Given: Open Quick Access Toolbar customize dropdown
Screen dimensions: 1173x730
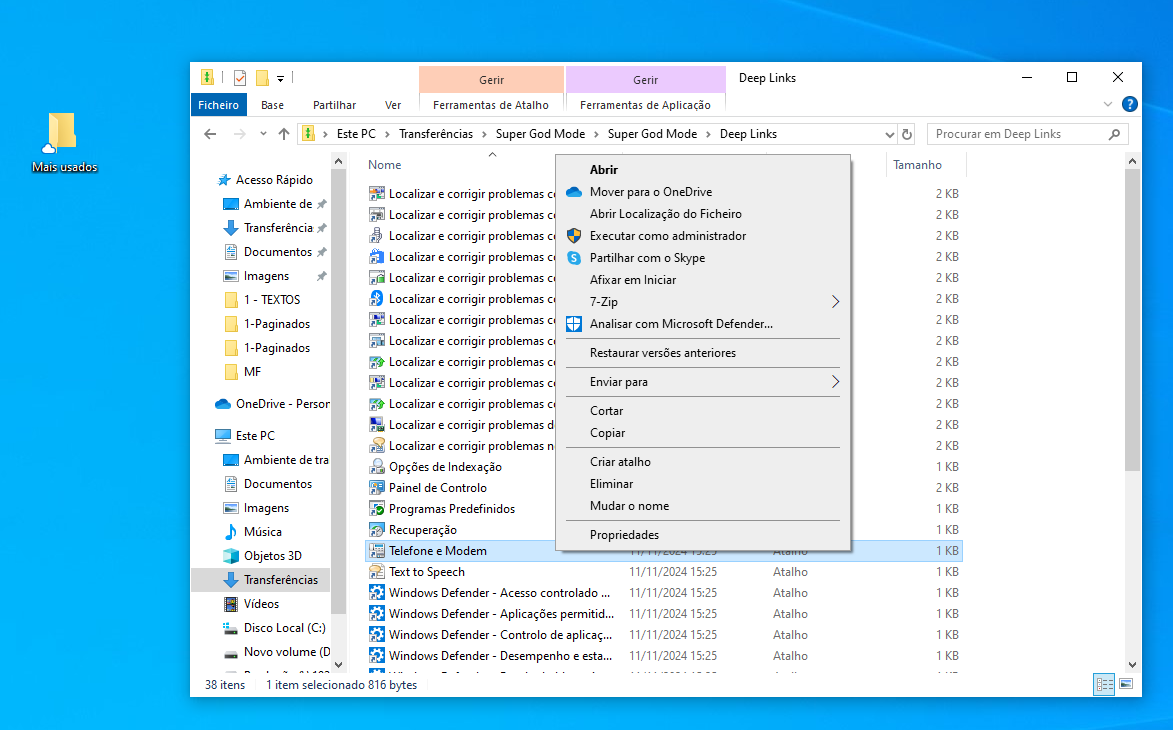Looking at the screenshot, I should (x=281, y=79).
